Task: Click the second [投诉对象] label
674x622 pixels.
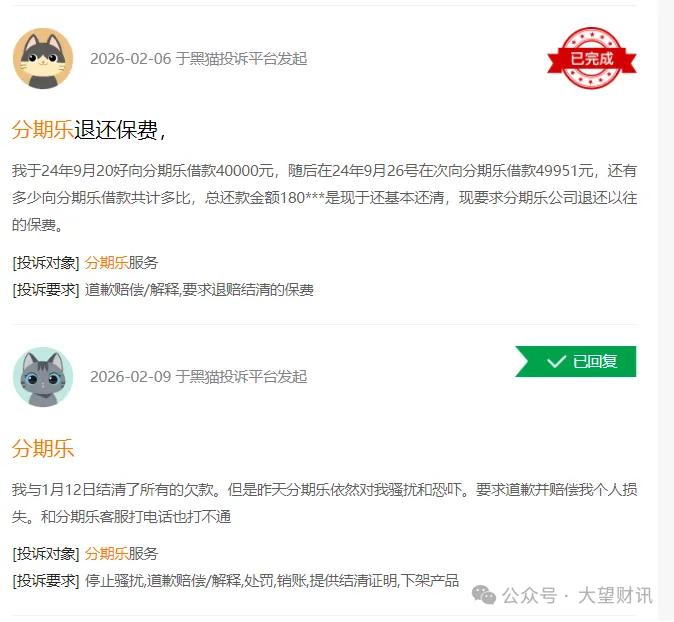Action: [46, 554]
